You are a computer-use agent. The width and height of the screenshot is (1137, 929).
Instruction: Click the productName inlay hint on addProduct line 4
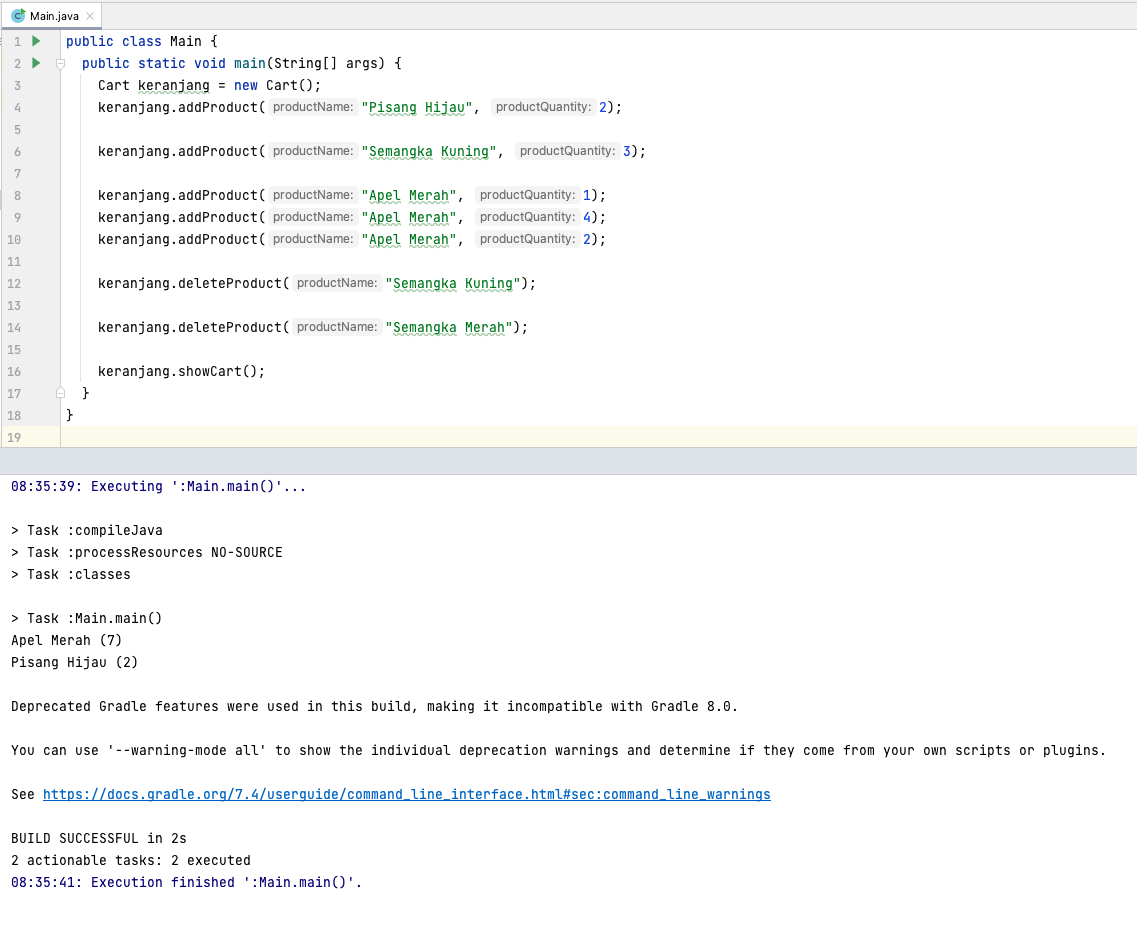[x=313, y=107]
